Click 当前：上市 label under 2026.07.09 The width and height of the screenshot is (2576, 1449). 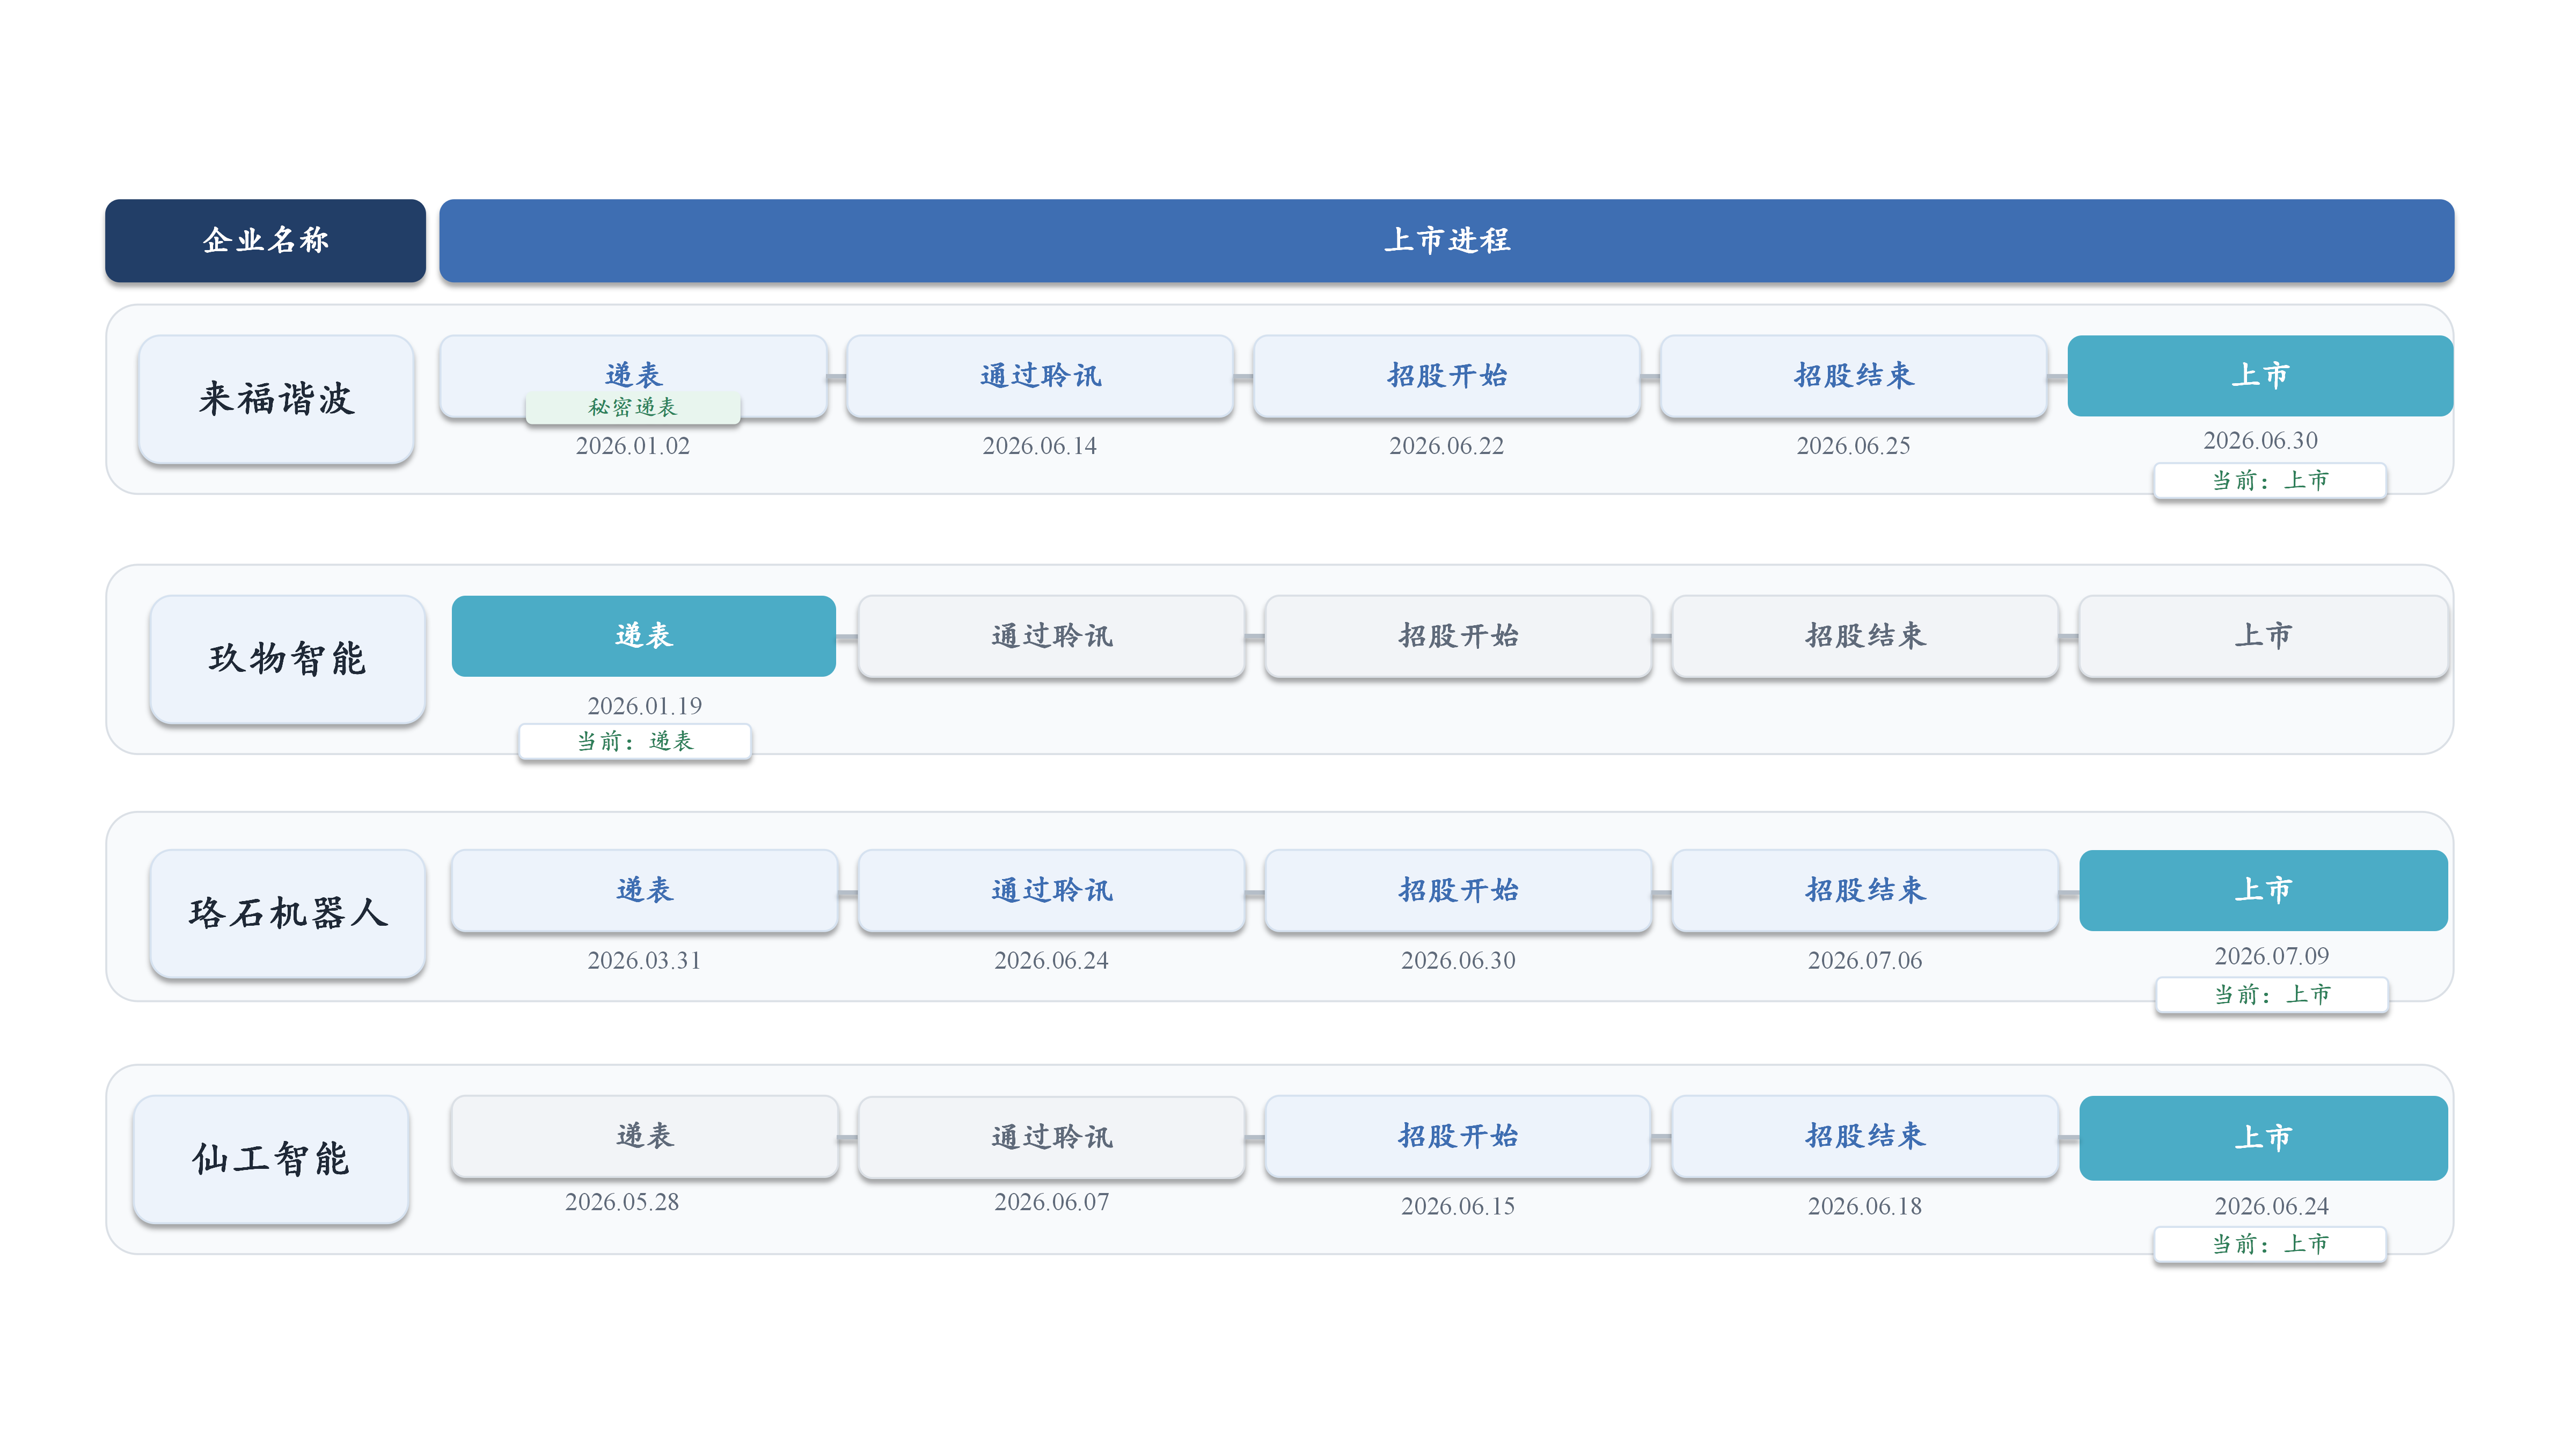click(x=2272, y=995)
